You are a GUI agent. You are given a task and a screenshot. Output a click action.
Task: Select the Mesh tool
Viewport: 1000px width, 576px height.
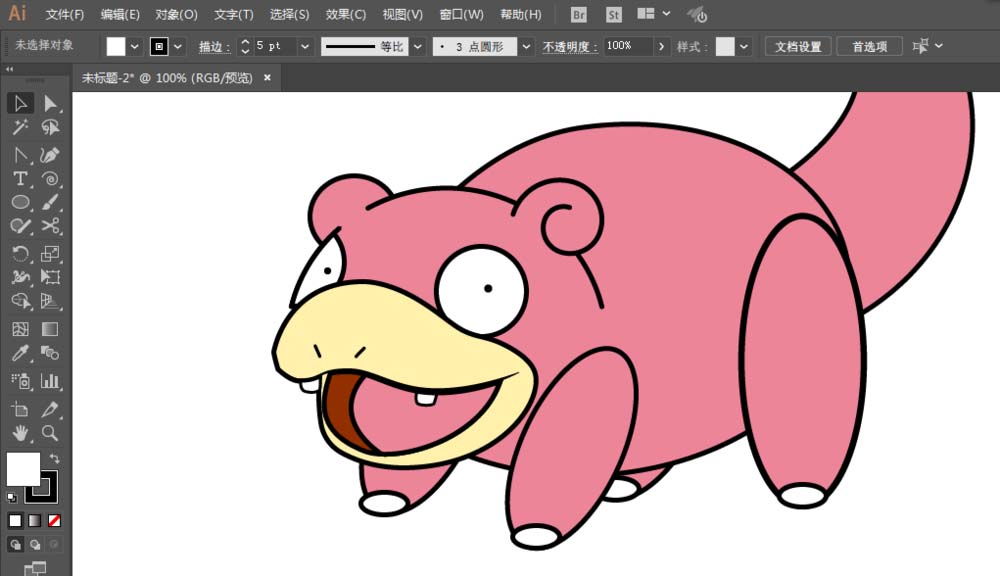click(20, 329)
